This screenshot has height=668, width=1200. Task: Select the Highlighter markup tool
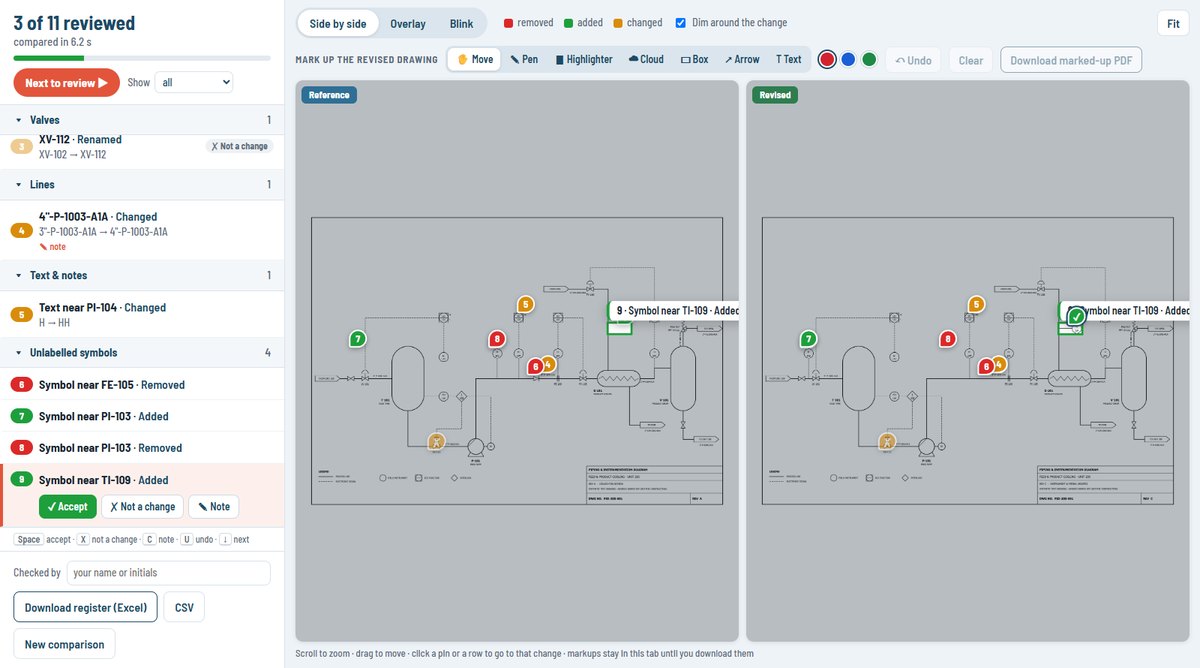pos(584,59)
